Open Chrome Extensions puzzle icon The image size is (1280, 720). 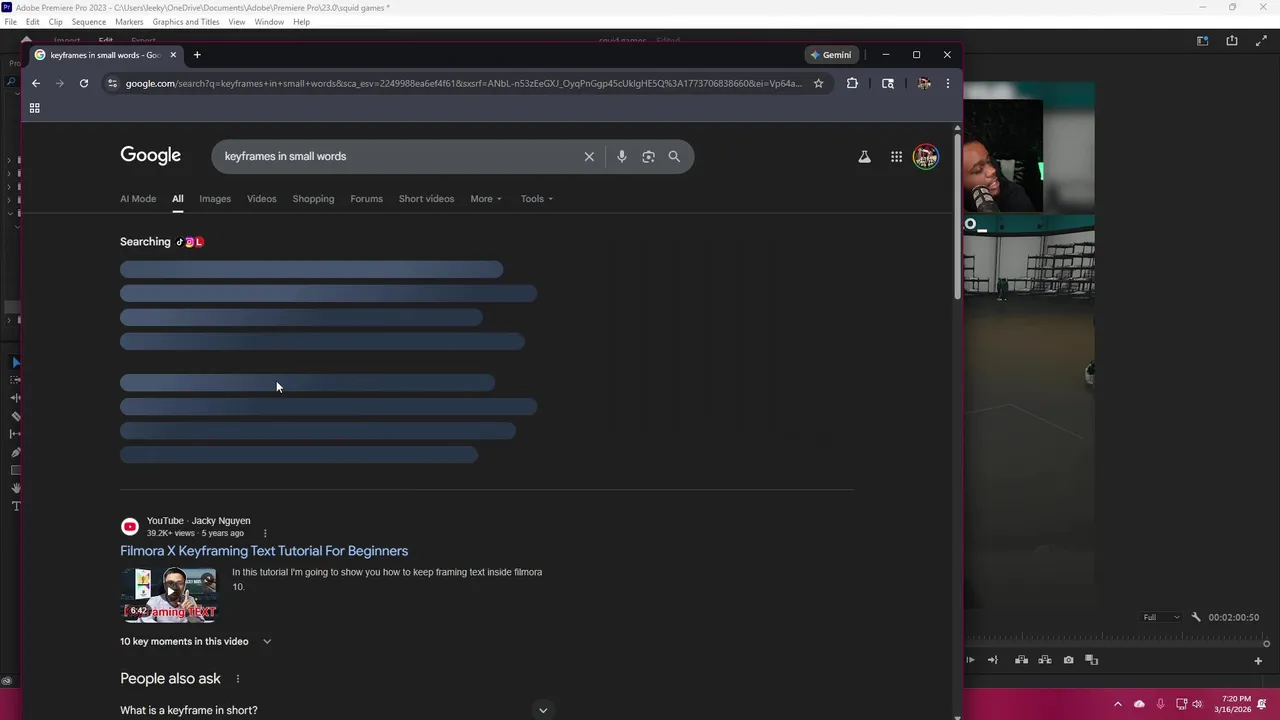[x=852, y=83]
